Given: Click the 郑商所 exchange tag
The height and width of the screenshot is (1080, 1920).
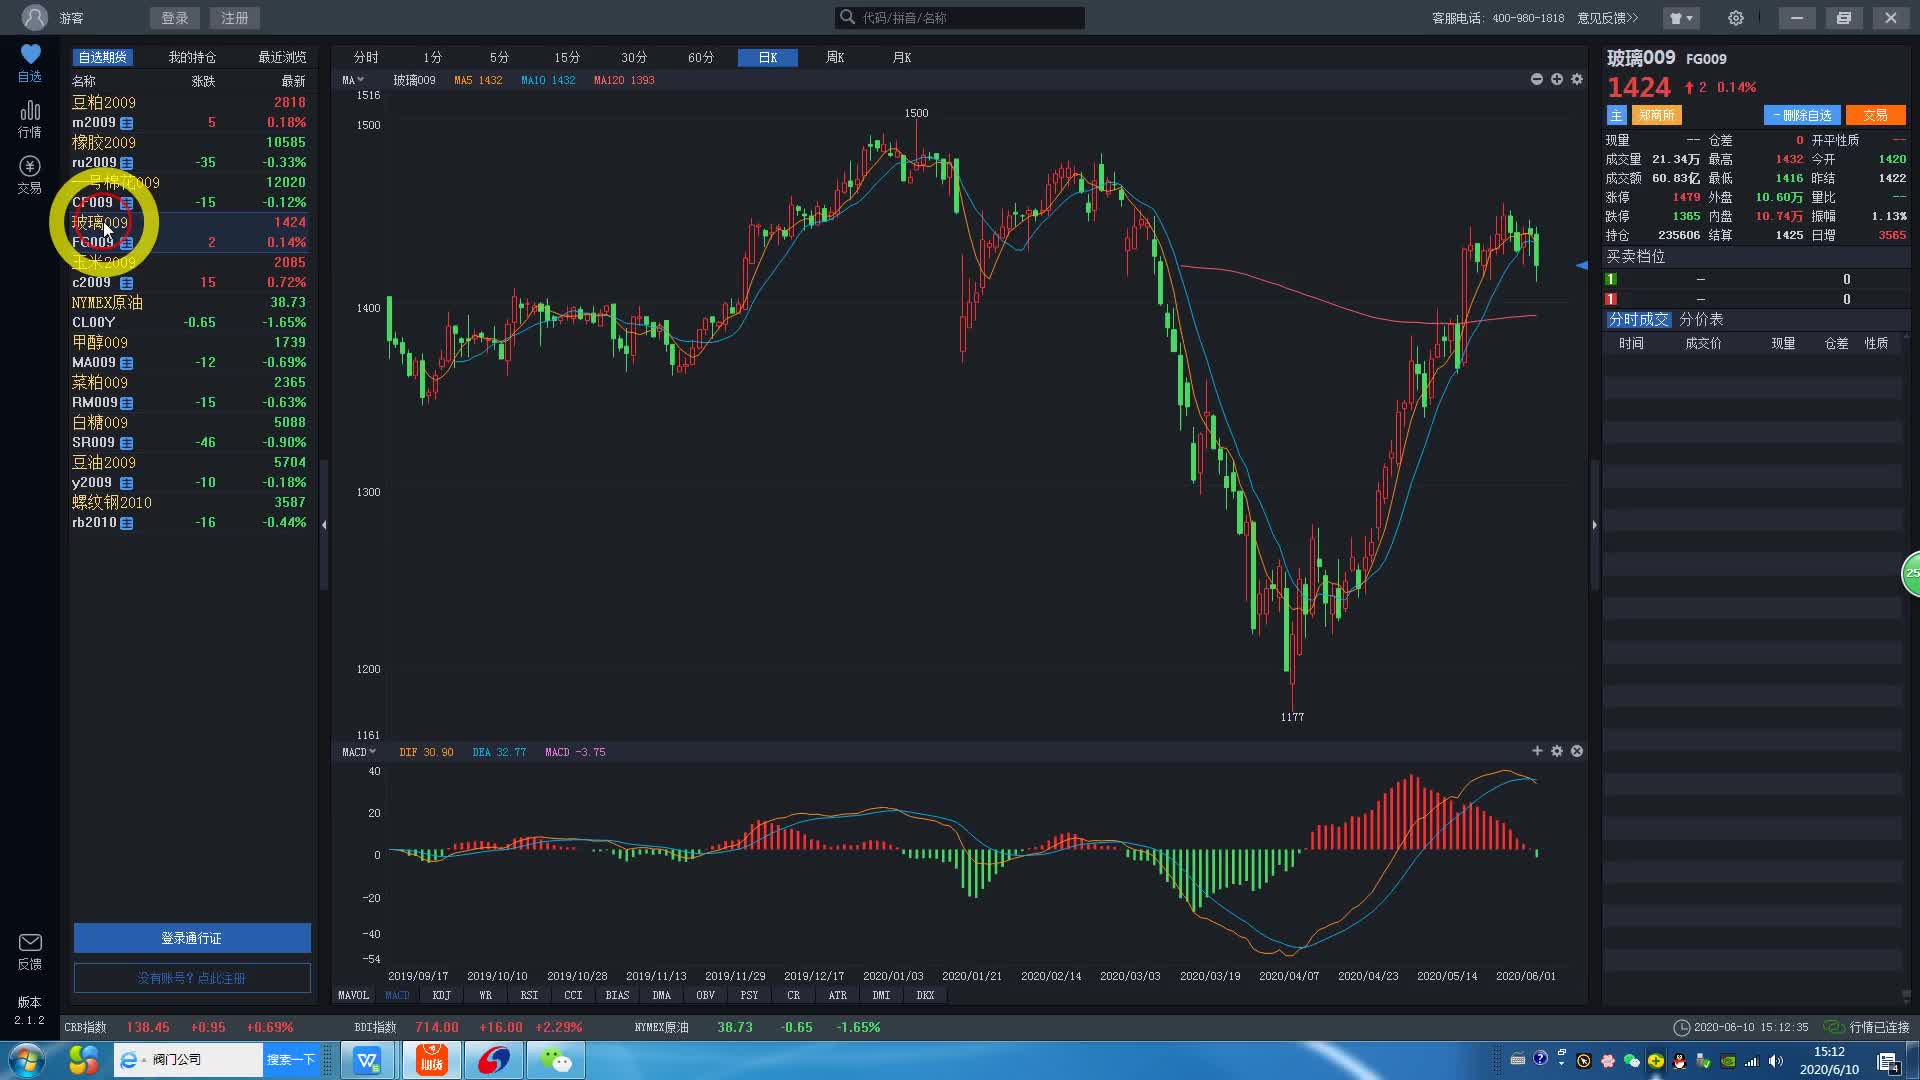Looking at the screenshot, I should tap(1656, 115).
